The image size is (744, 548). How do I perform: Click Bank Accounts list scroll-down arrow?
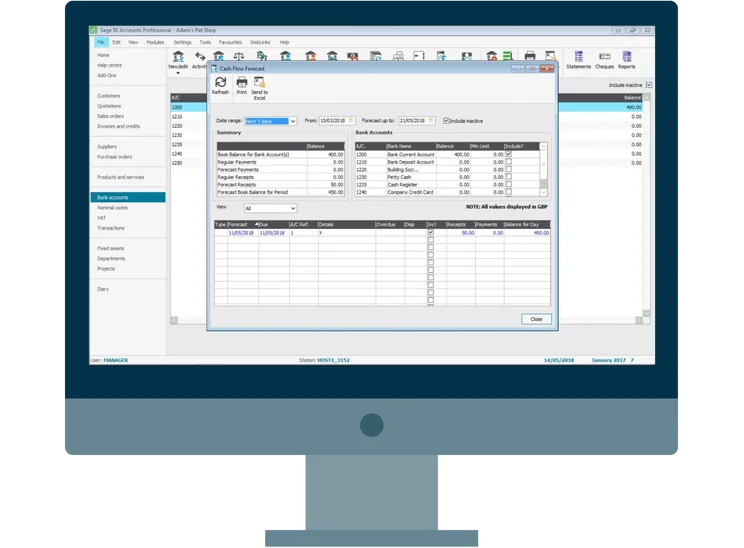coord(544,192)
